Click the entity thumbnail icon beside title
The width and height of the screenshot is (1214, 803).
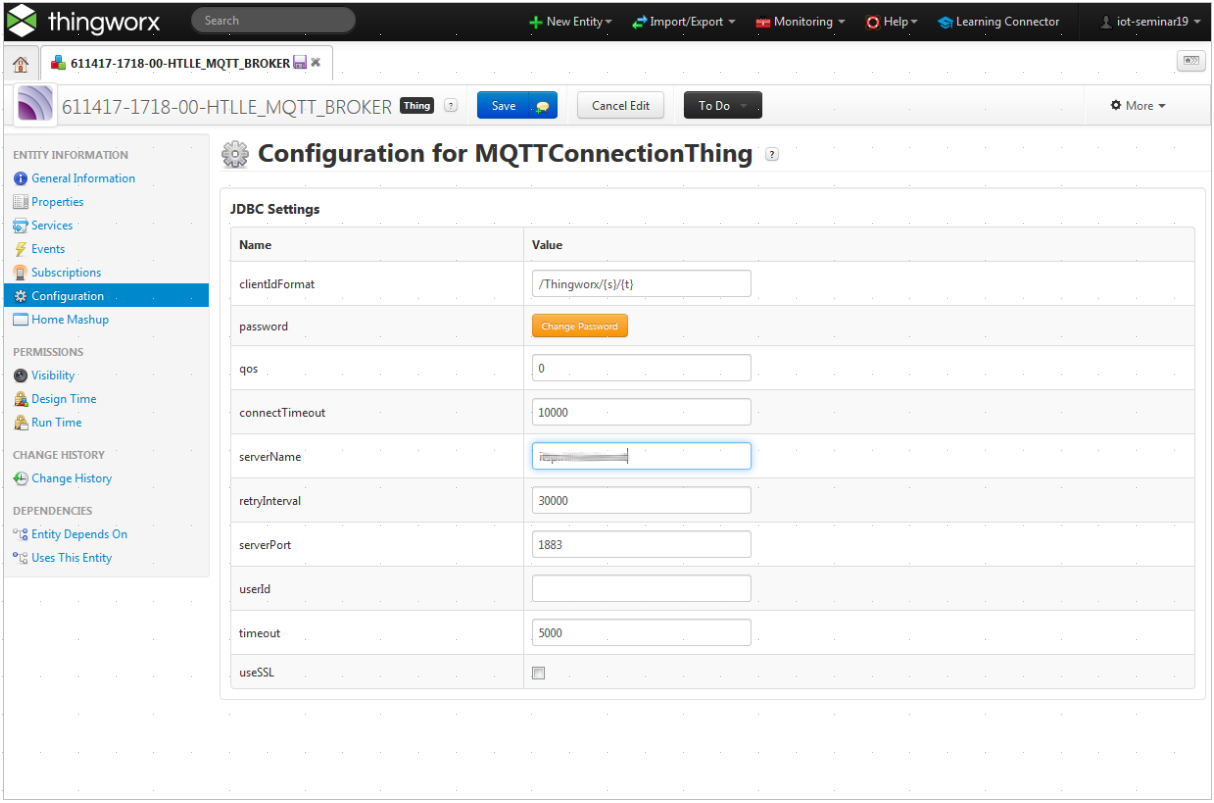36,104
